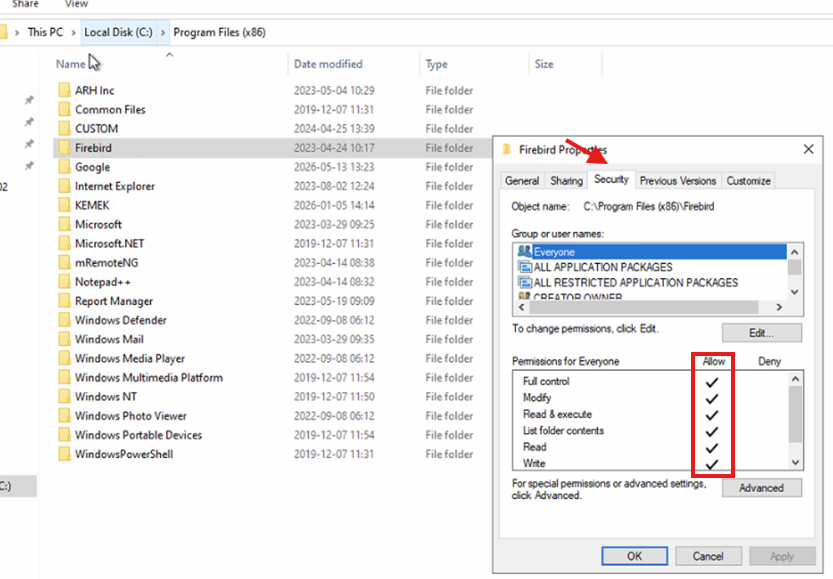Click the Internet Explorer folder icon
The width and height of the screenshot is (833, 579).
tap(64, 186)
